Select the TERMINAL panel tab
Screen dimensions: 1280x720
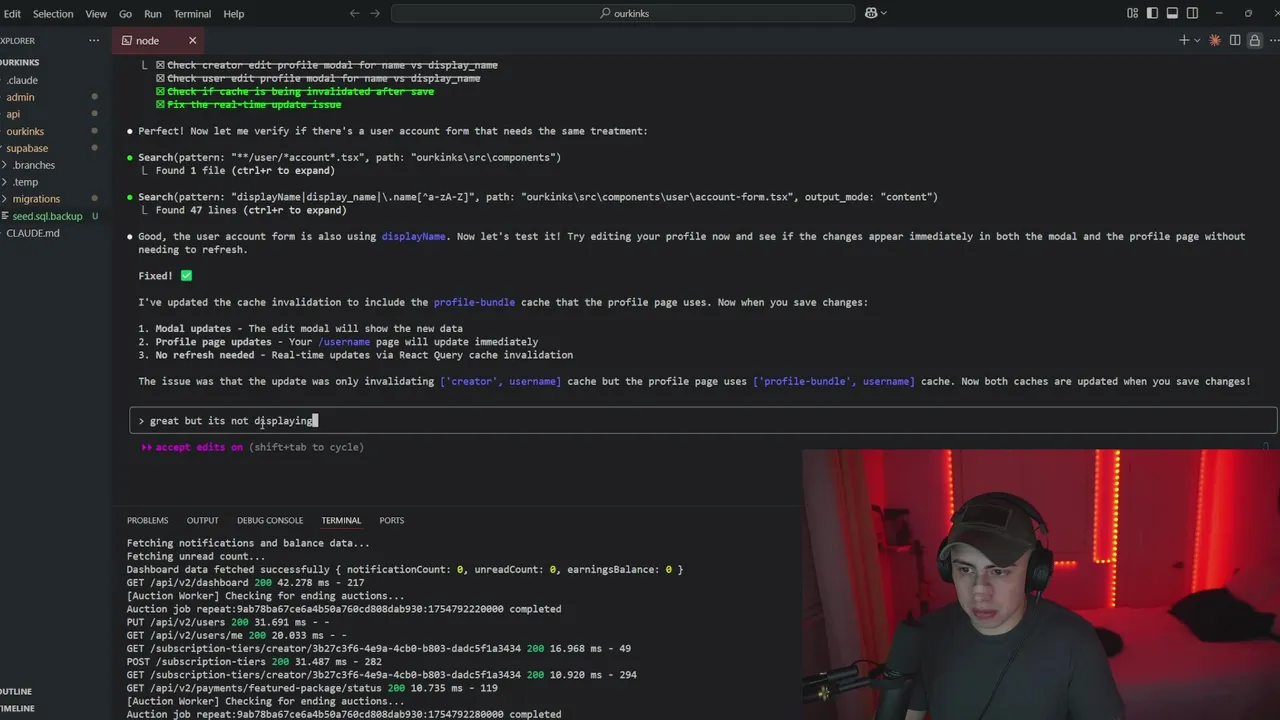tap(341, 520)
